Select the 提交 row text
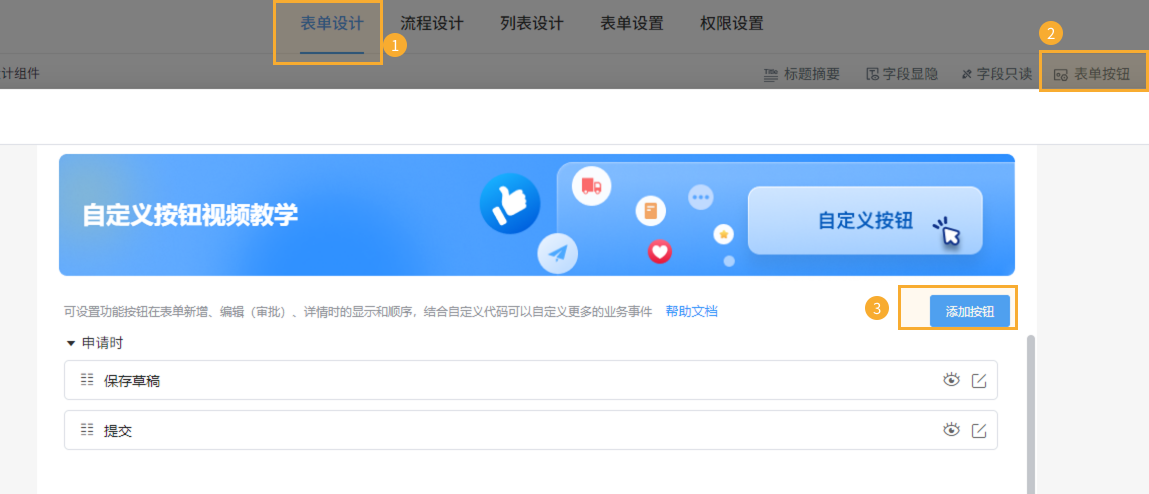 [118, 431]
